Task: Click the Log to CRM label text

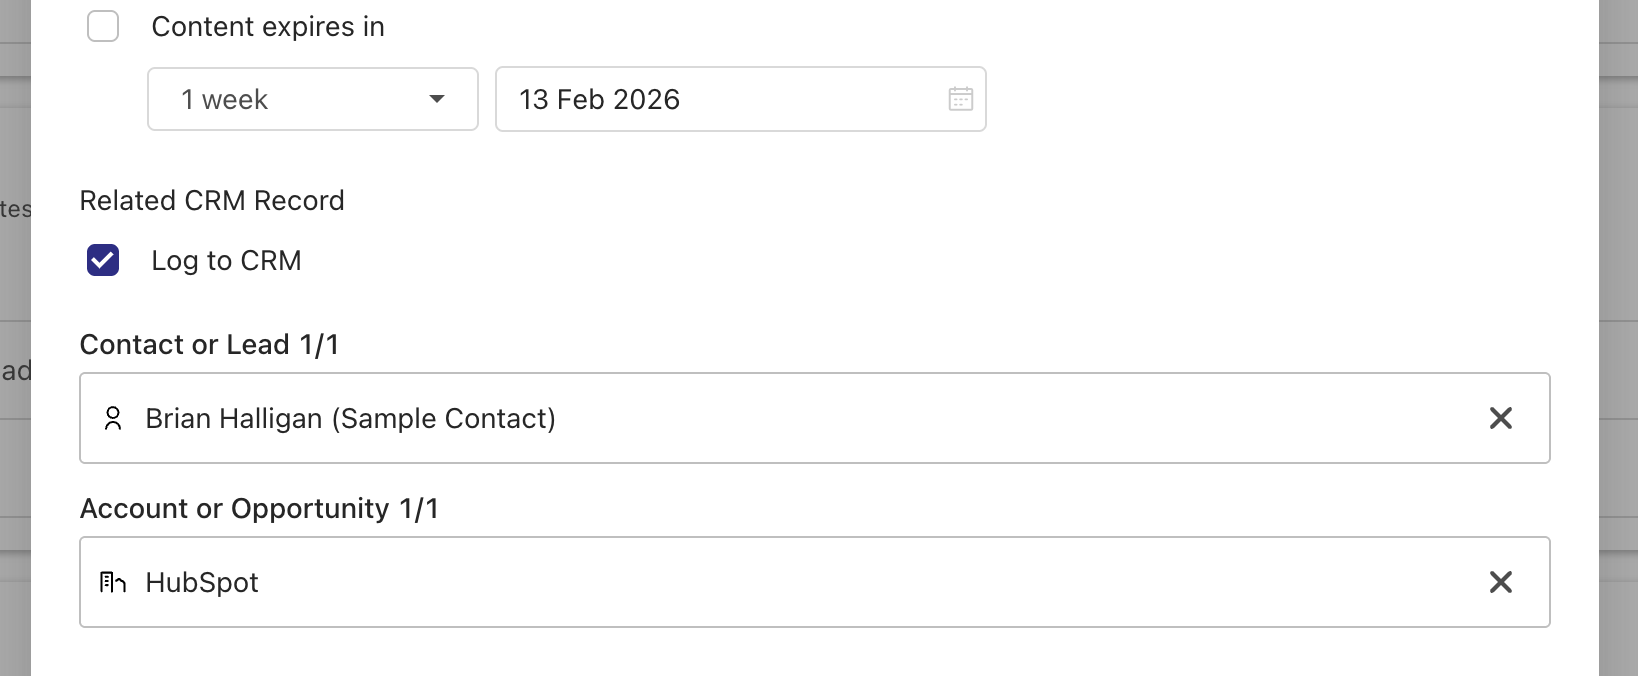Action: tap(226, 261)
